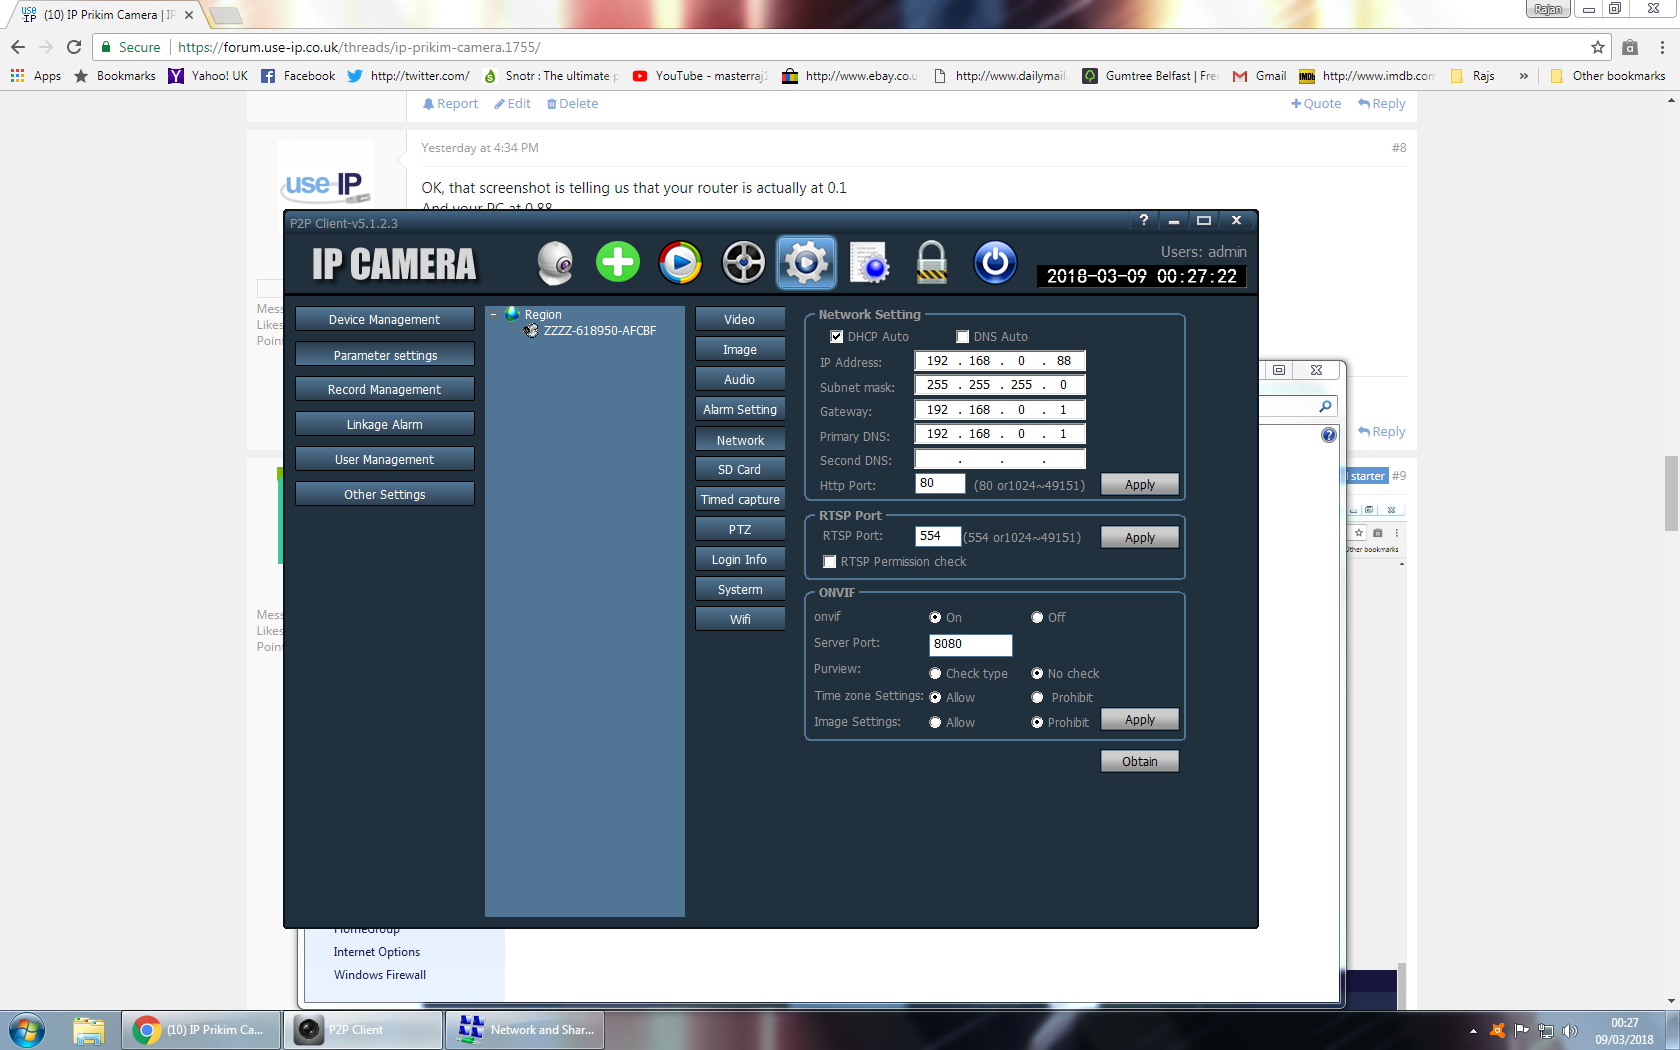Viewport: 1680px width, 1050px height.
Task: Expand the Chrome bookmarks overflow chevron
Action: point(1523,76)
